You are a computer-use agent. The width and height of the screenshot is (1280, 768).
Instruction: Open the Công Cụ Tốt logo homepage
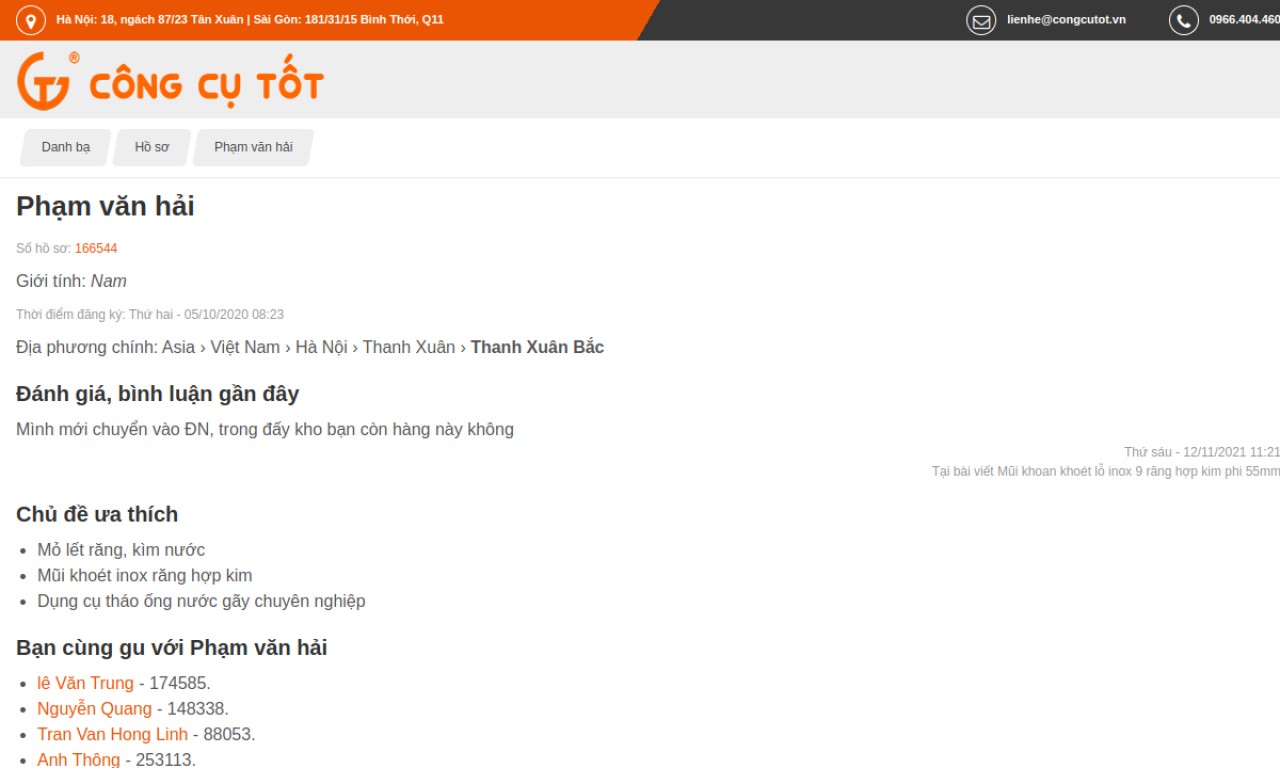click(x=170, y=80)
